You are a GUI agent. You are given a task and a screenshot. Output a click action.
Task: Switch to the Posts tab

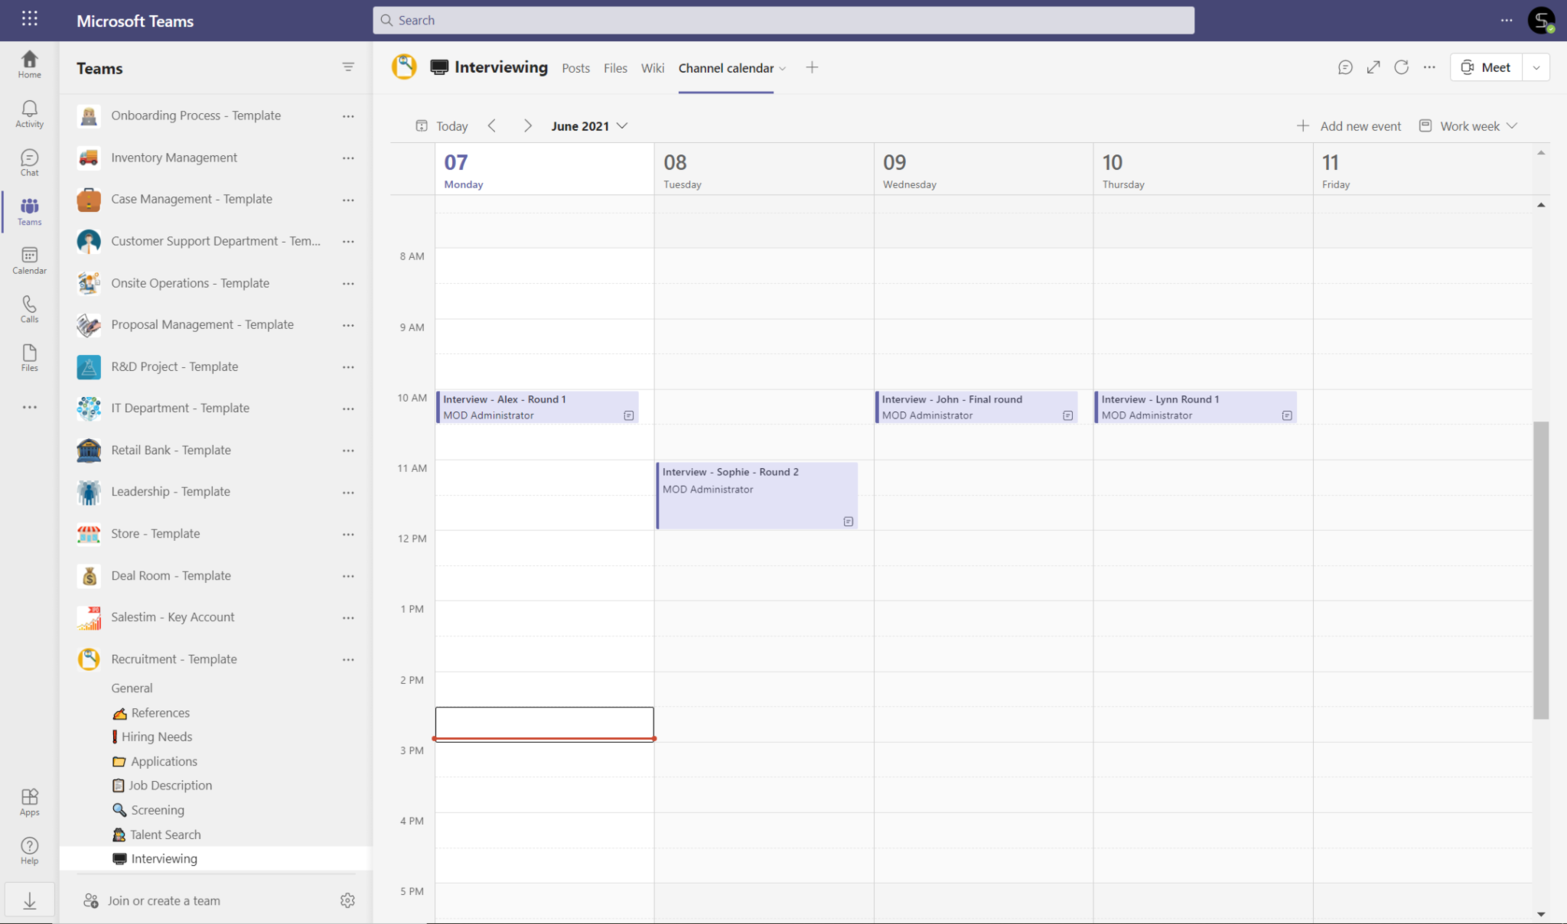pos(575,68)
